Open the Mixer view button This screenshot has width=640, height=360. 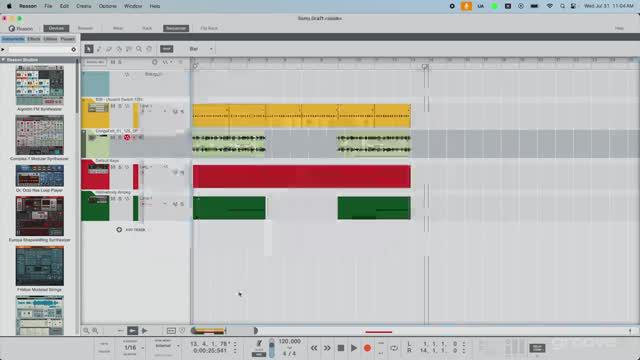118,28
